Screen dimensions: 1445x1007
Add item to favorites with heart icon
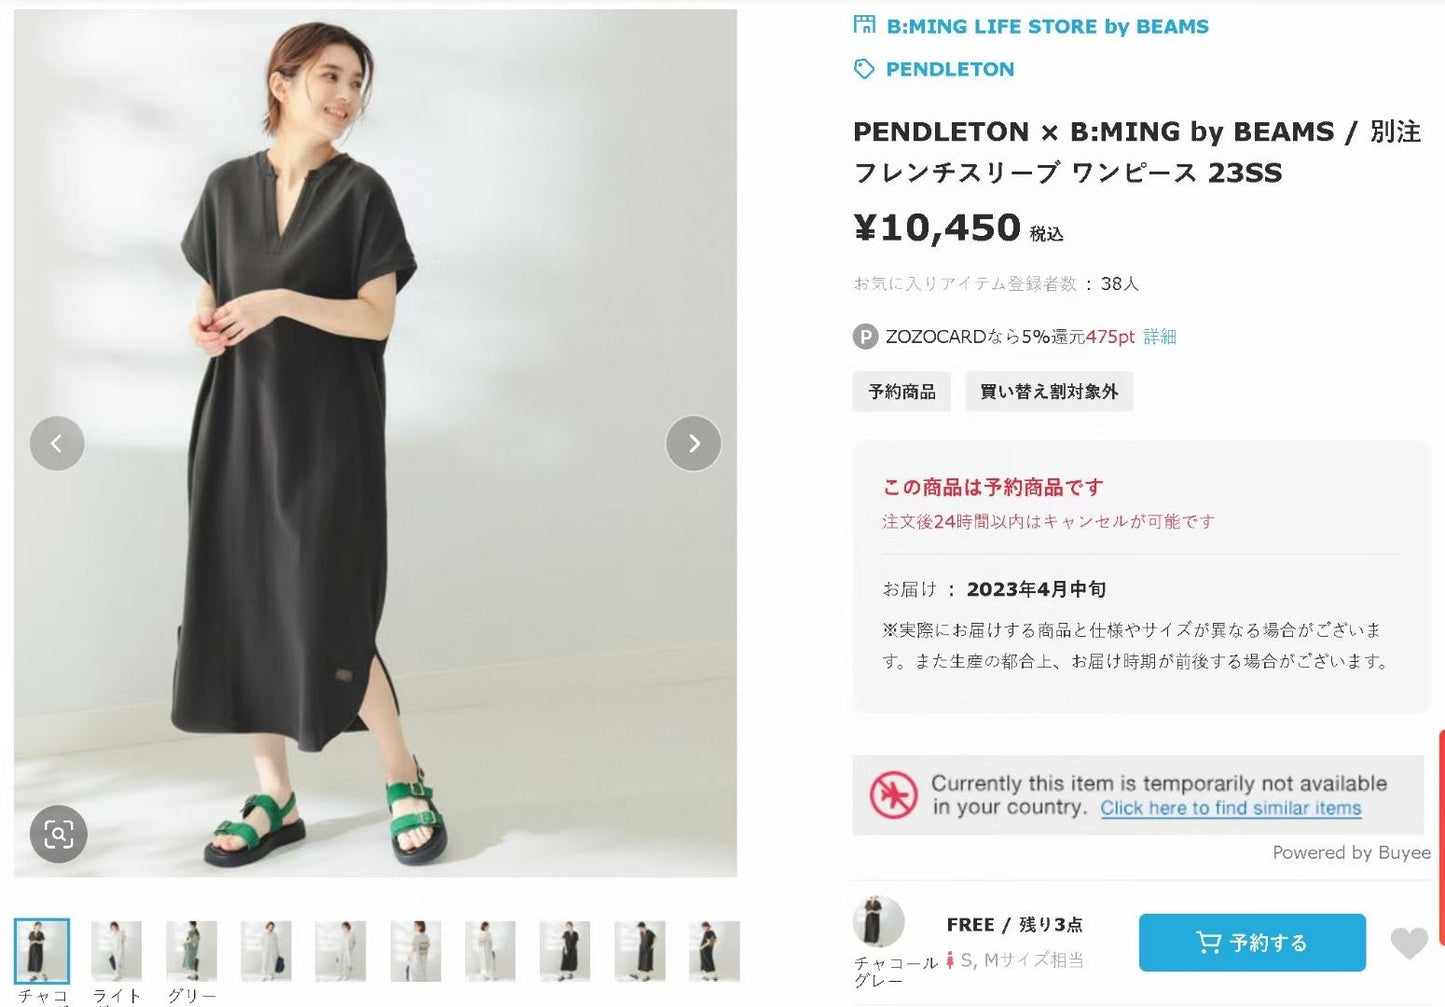tap(1409, 942)
